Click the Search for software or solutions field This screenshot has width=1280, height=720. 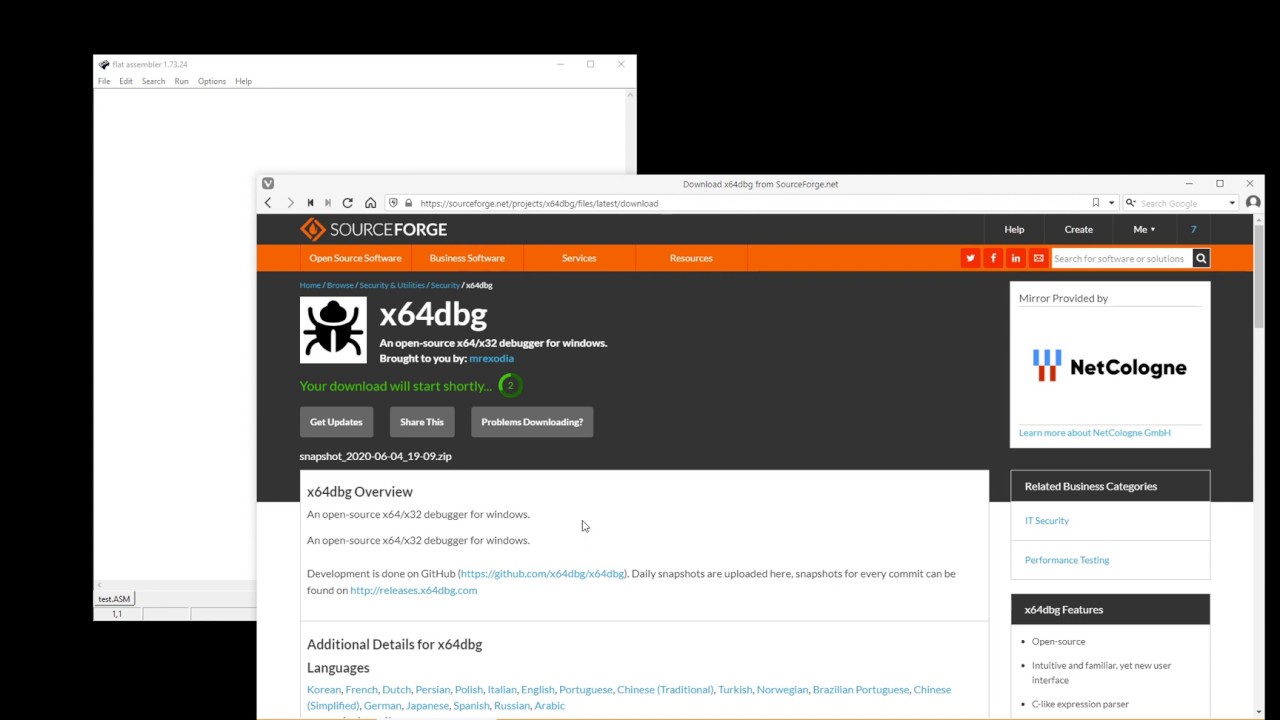(1121, 258)
